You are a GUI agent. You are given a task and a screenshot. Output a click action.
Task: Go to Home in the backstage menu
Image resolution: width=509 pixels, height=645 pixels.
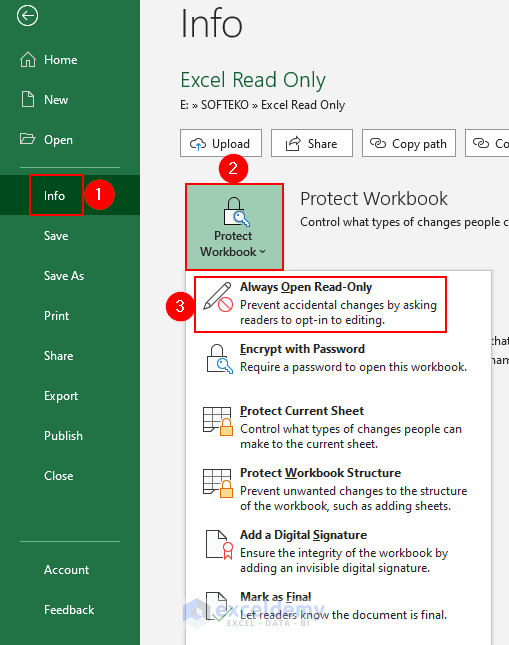70,60
